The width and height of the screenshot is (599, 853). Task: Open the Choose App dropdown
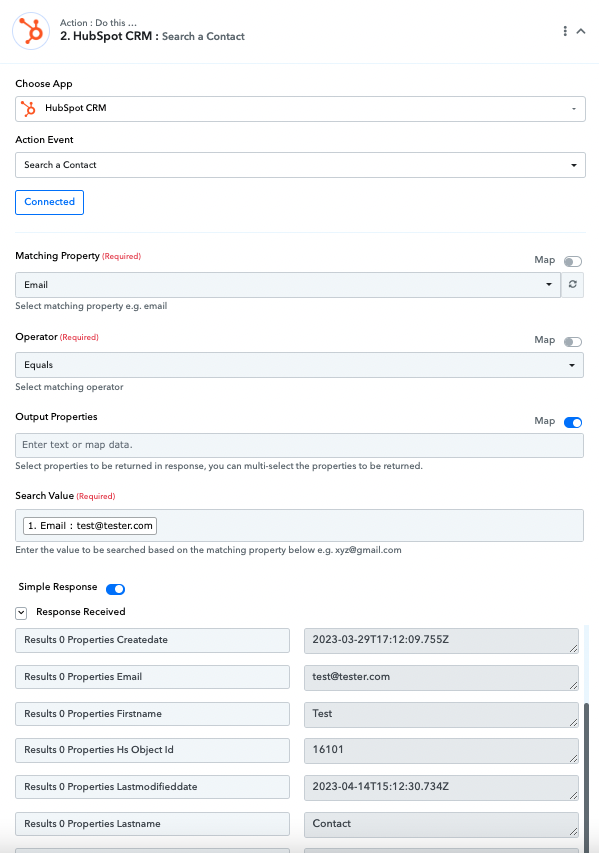[300, 109]
